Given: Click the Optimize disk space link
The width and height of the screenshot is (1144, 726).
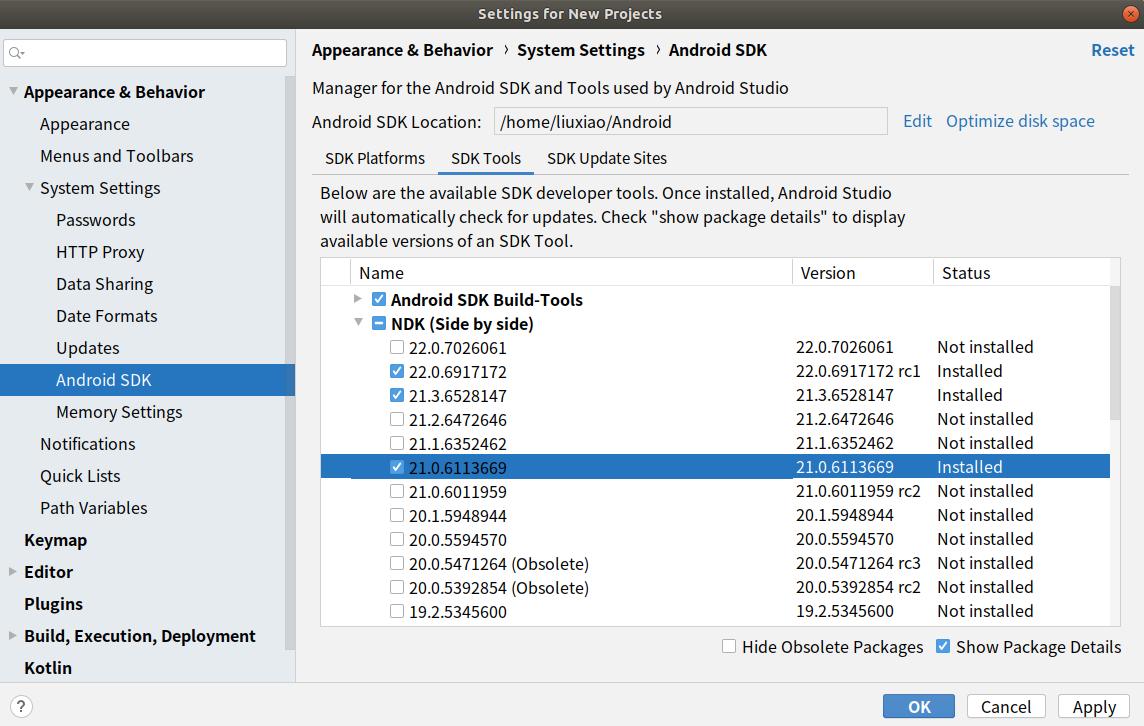Looking at the screenshot, I should 1020,121.
